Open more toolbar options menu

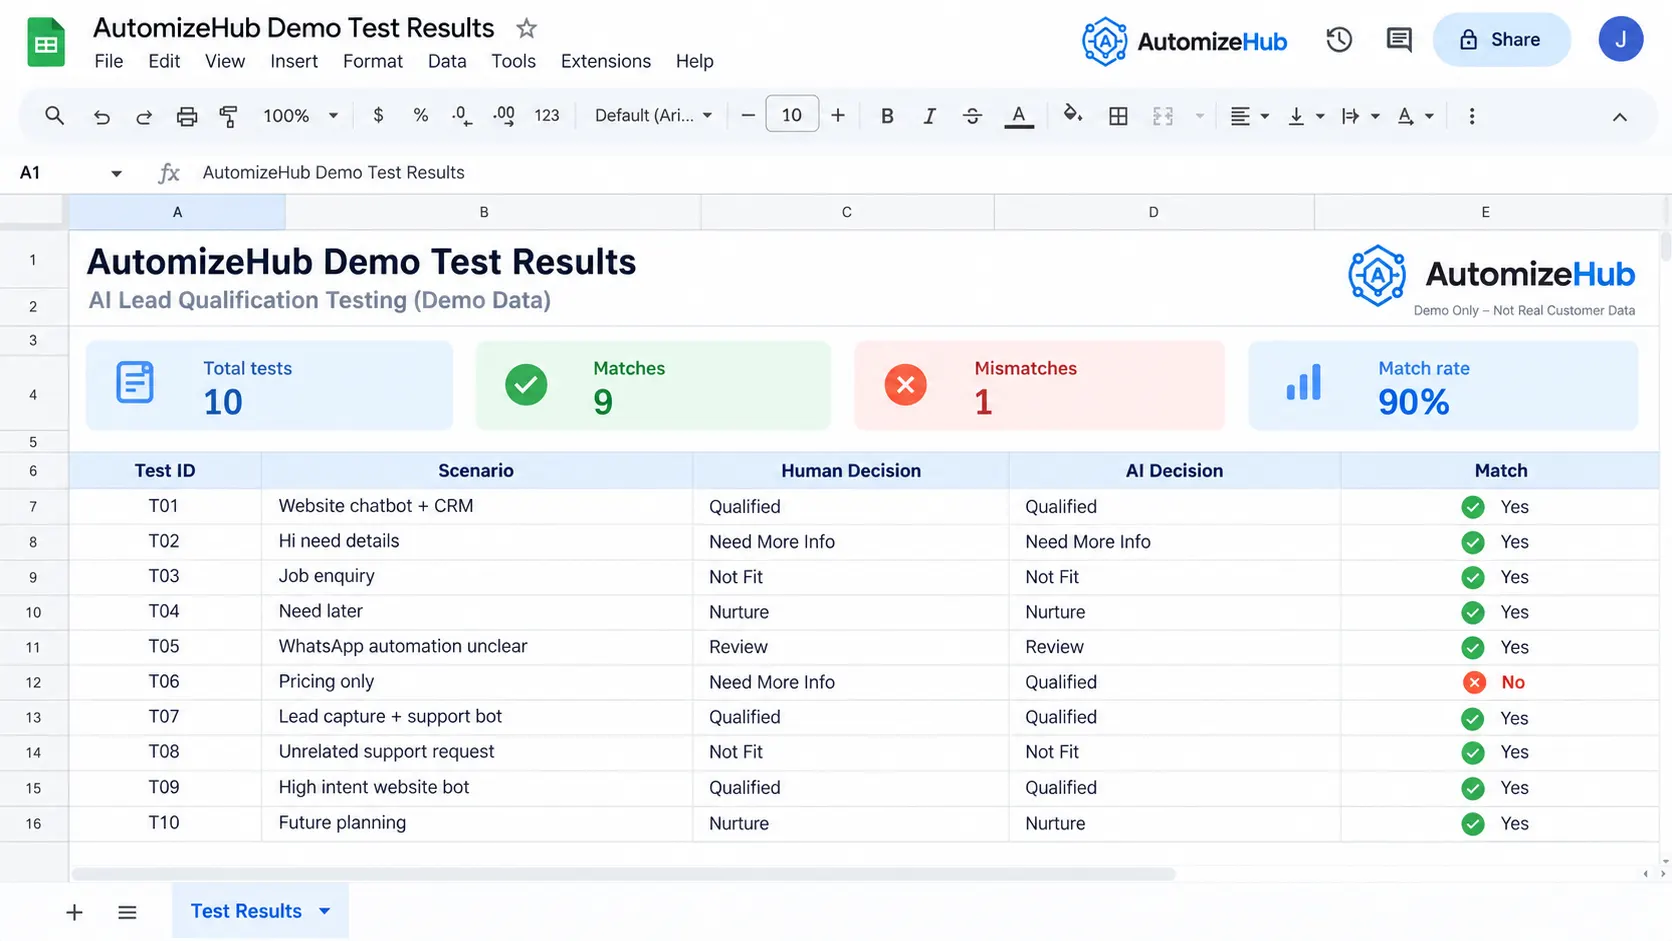tap(1471, 116)
